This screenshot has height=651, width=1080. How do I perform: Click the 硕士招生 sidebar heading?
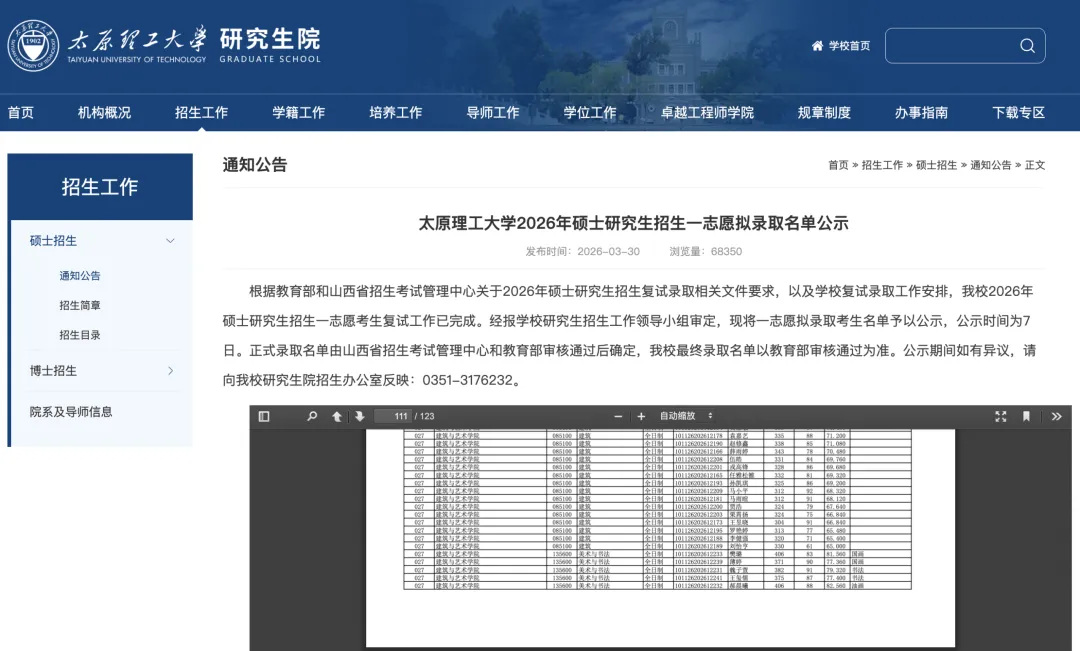pyautogui.click(x=53, y=240)
